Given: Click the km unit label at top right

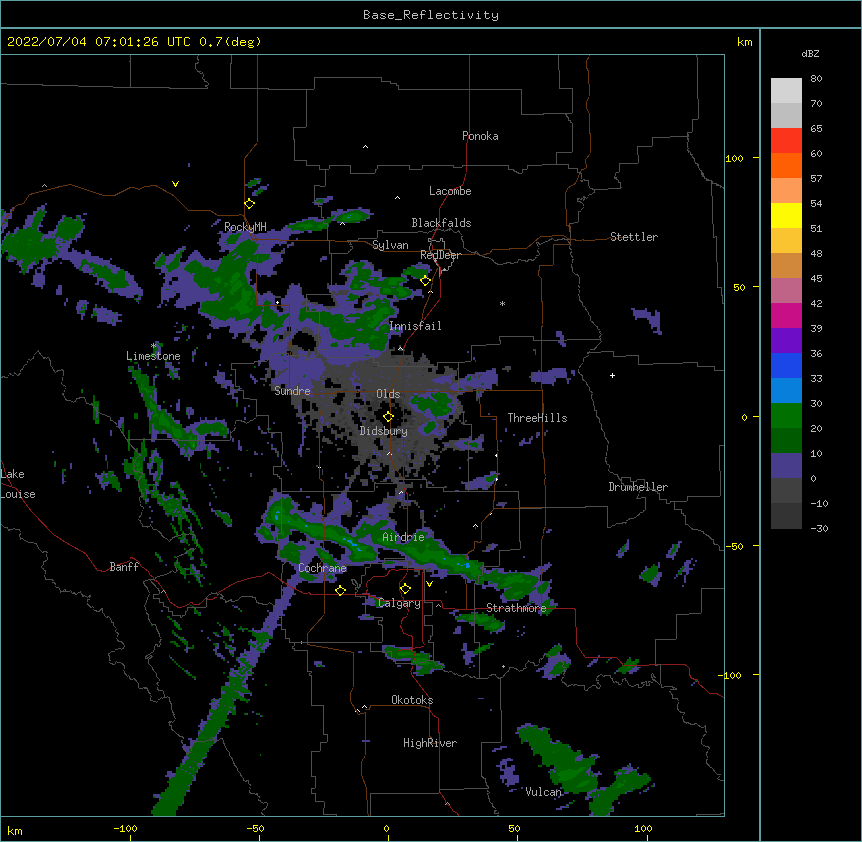Looking at the screenshot, I should [745, 42].
